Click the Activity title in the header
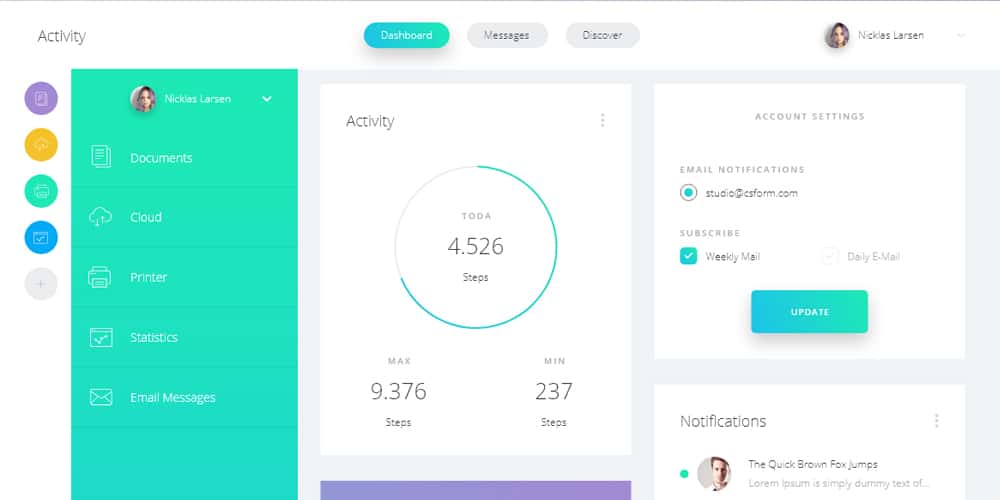1000x500 pixels. click(x=61, y=36)
